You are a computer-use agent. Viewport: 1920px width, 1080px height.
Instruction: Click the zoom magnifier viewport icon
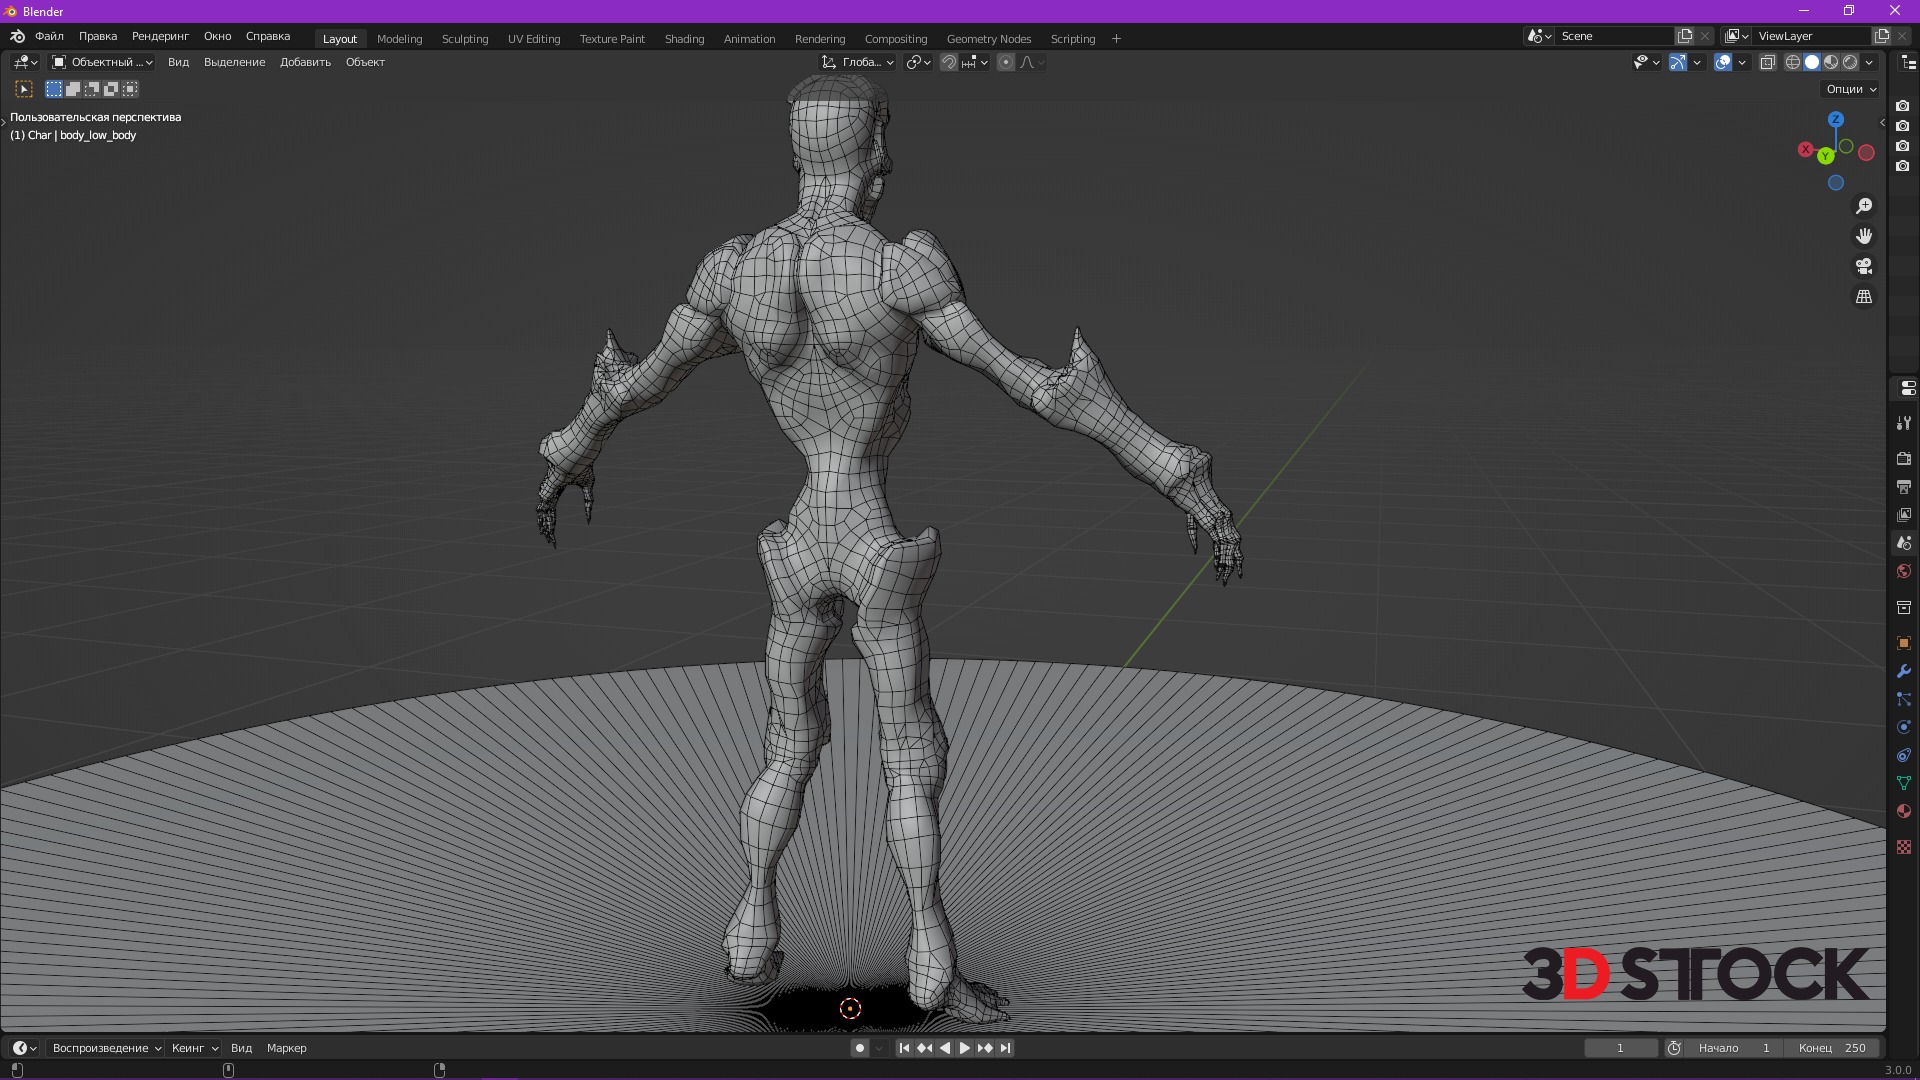point(1864,206)
